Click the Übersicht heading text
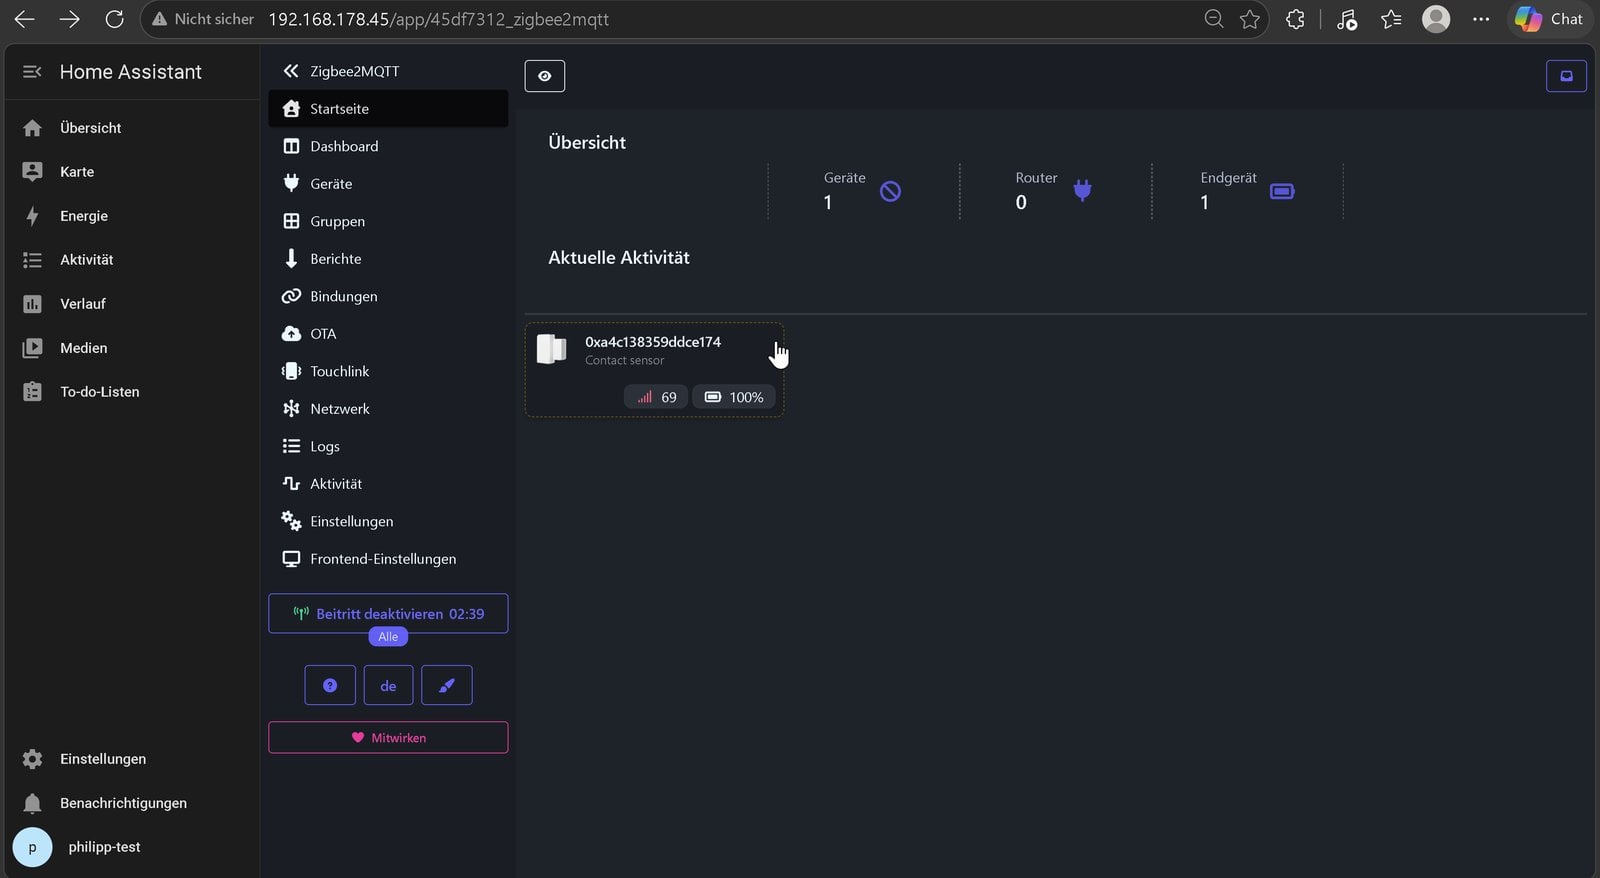The image size is (1600, 878). click(587, 143)
